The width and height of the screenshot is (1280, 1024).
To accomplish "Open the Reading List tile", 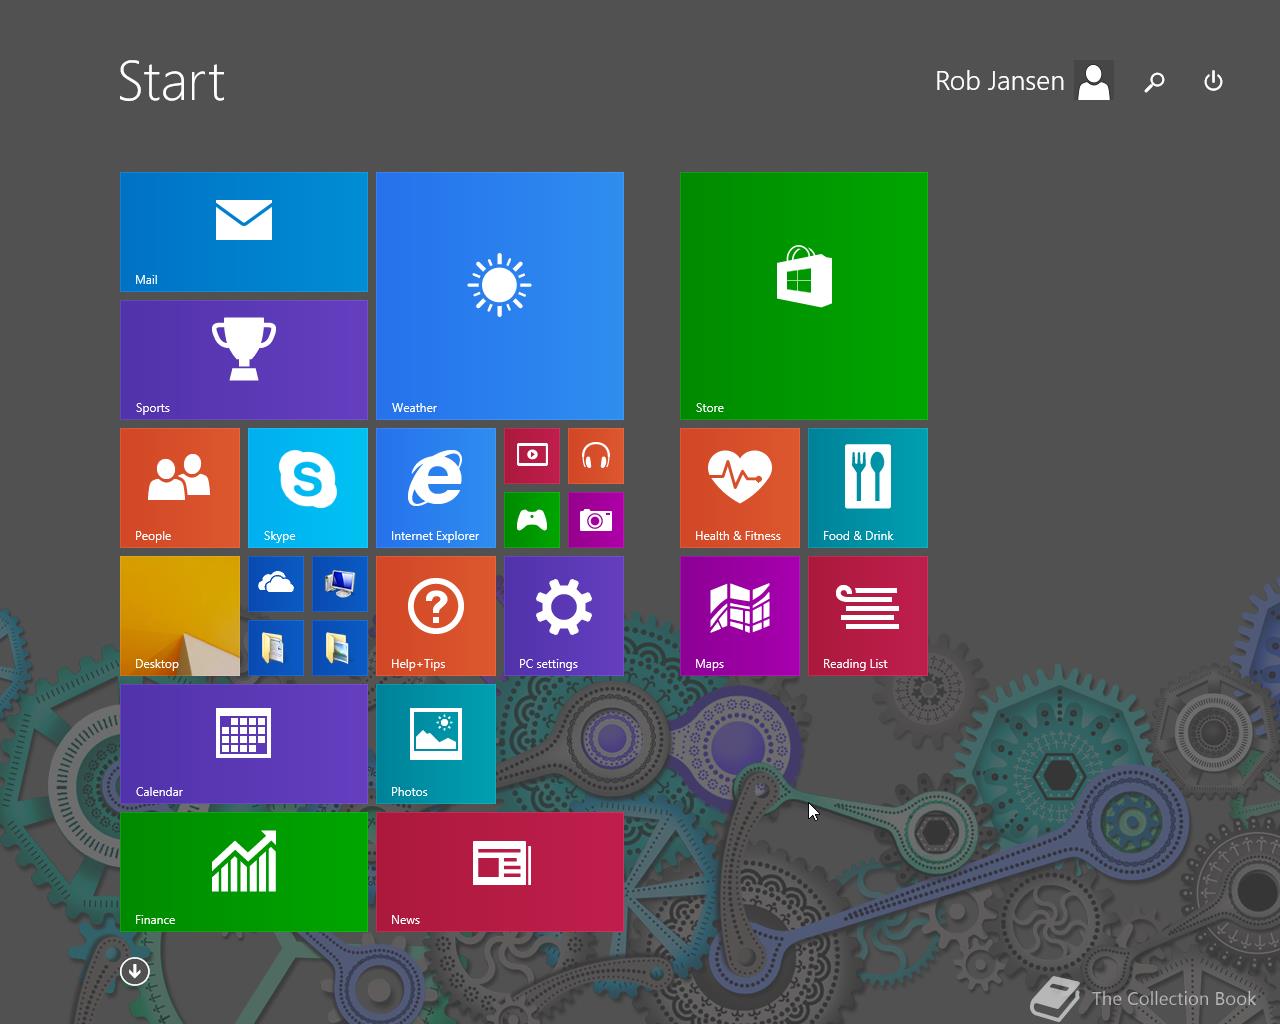I will coord(868,616).
